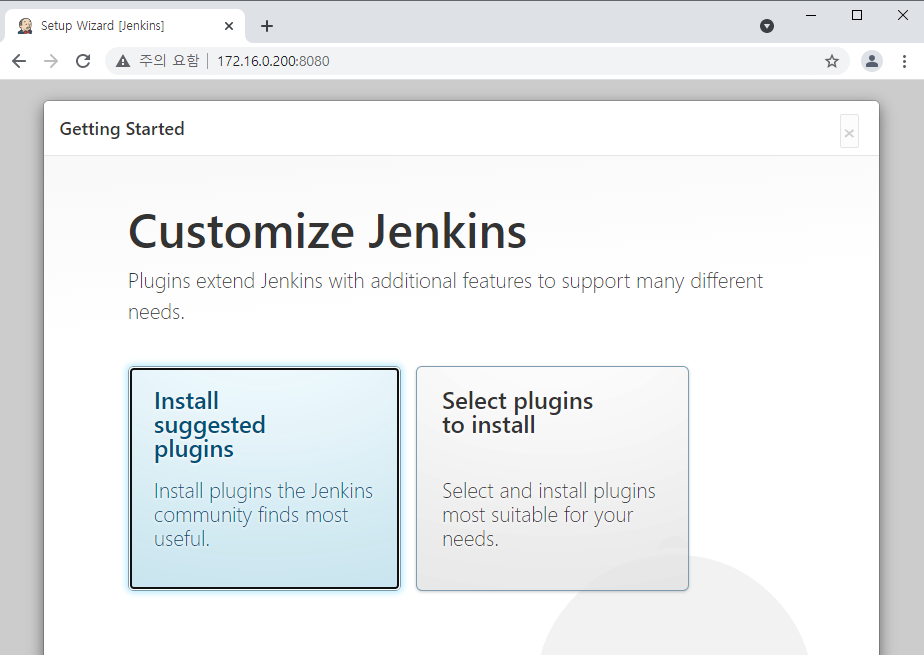Click the Customize Jenkins heading
The image size is (924, 655).
pyautogui.click(x=327, y=231)
